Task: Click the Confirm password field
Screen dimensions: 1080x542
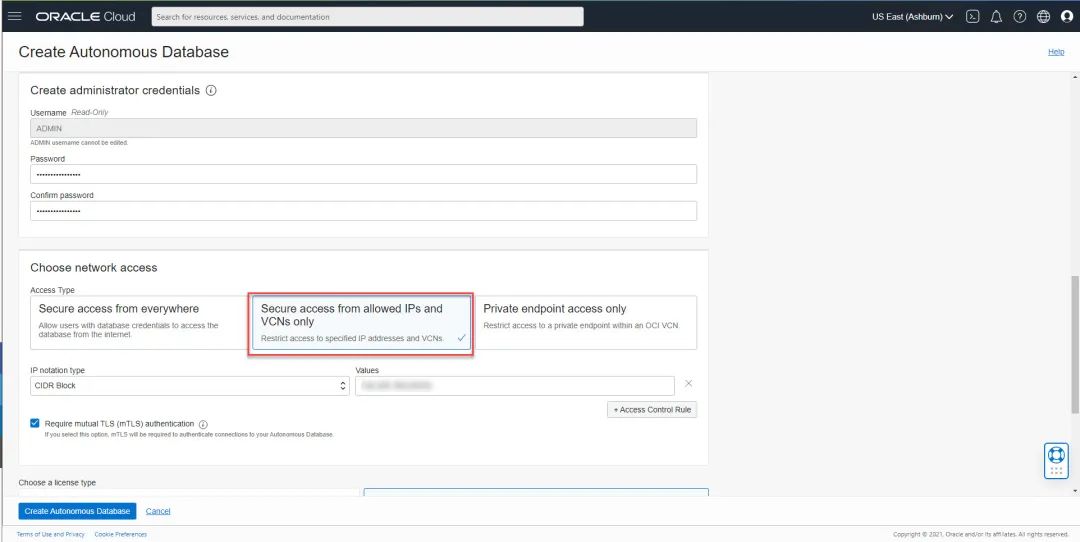Action: [x=363, y=211]
